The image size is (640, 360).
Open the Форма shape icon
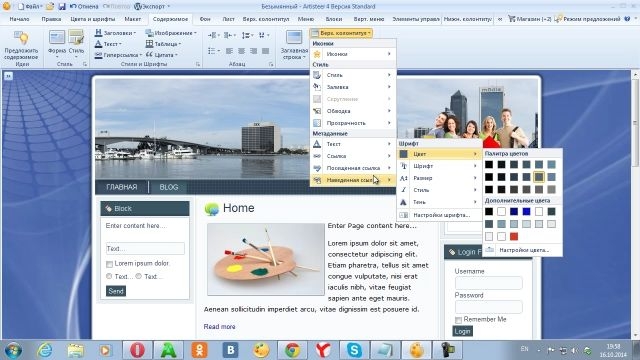(x=57, y=38)
